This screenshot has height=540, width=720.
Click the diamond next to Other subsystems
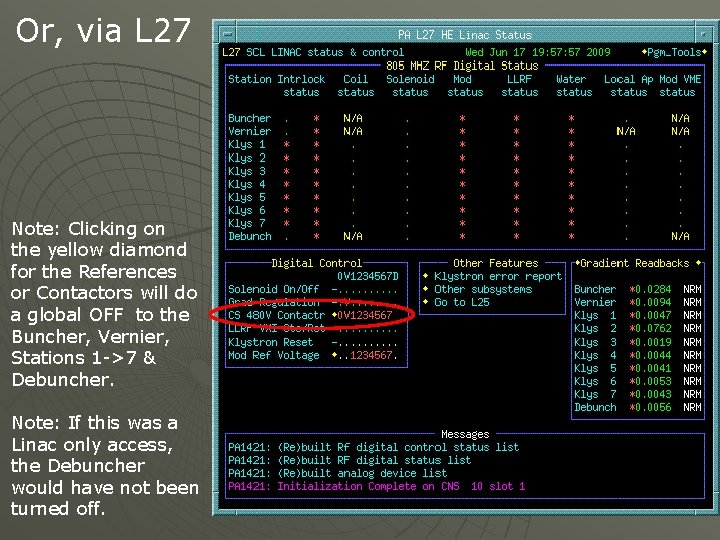click(426, 289)
